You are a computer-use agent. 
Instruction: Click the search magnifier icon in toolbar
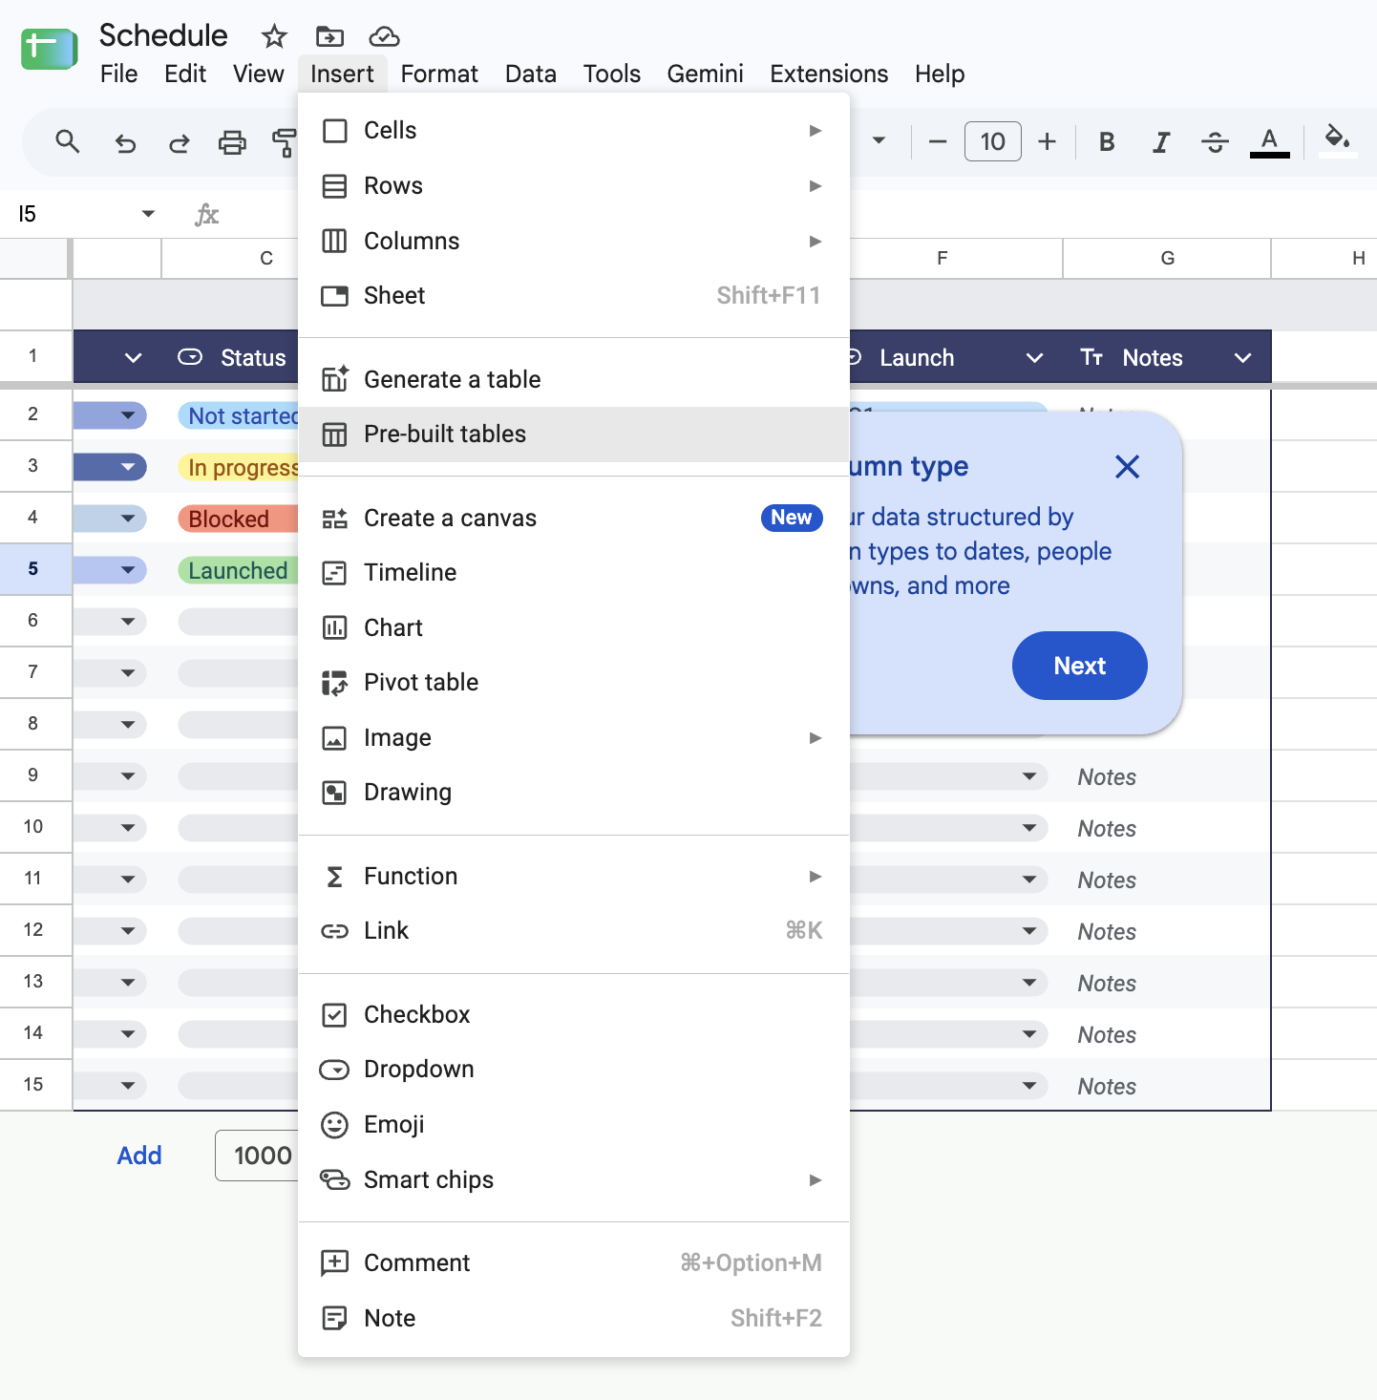point(67,142)
